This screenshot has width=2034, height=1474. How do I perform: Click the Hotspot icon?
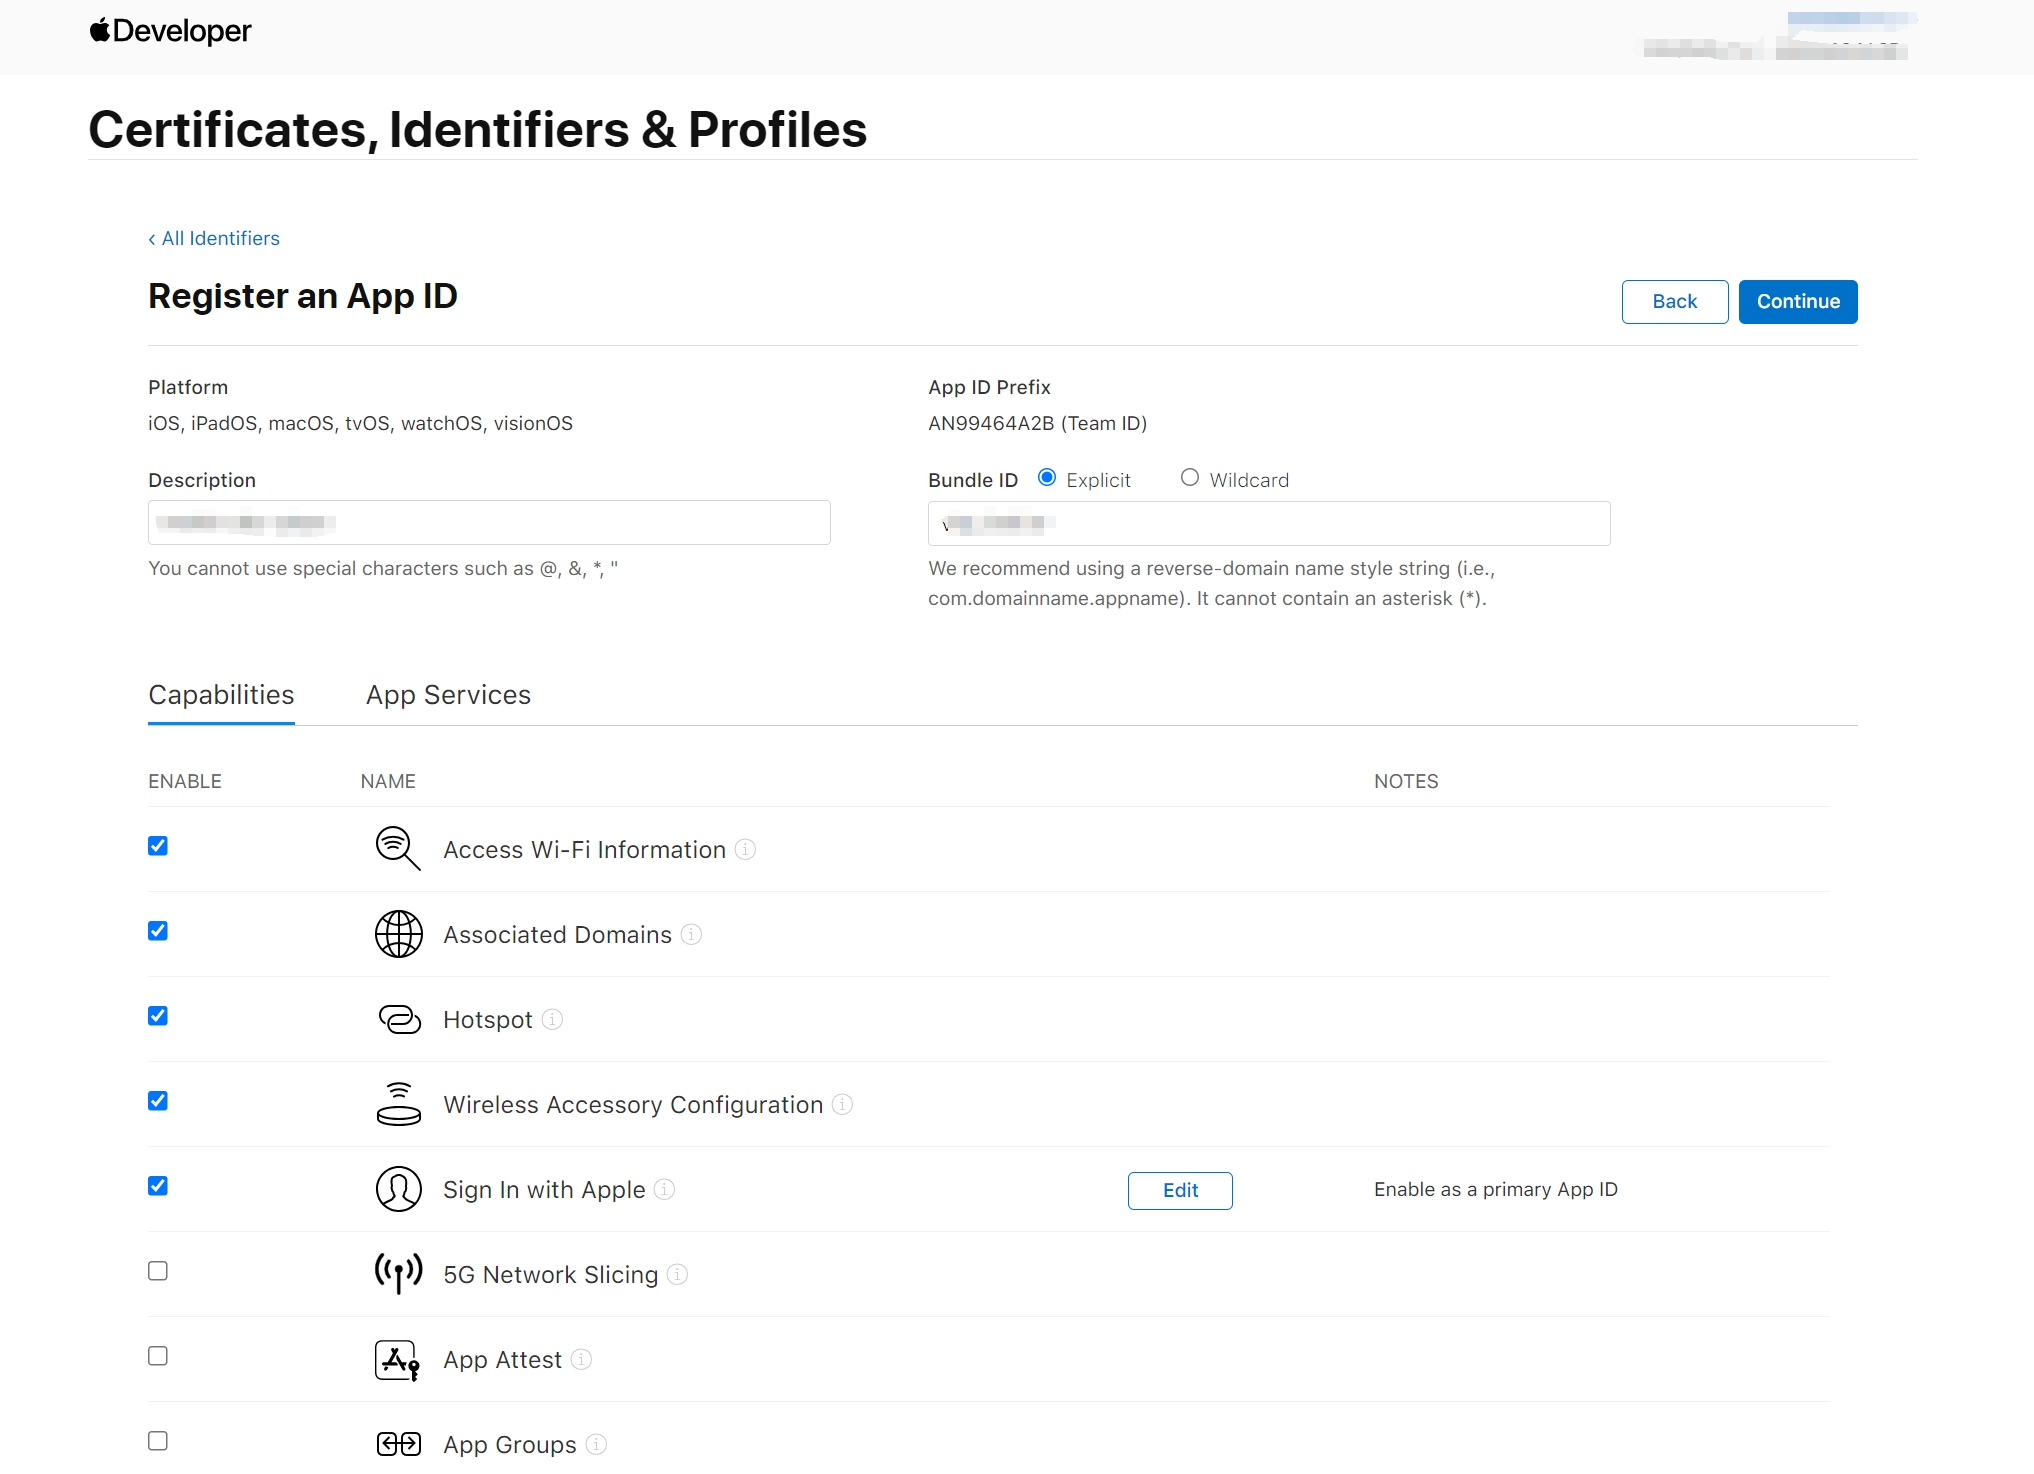[x=399, y=1019]
